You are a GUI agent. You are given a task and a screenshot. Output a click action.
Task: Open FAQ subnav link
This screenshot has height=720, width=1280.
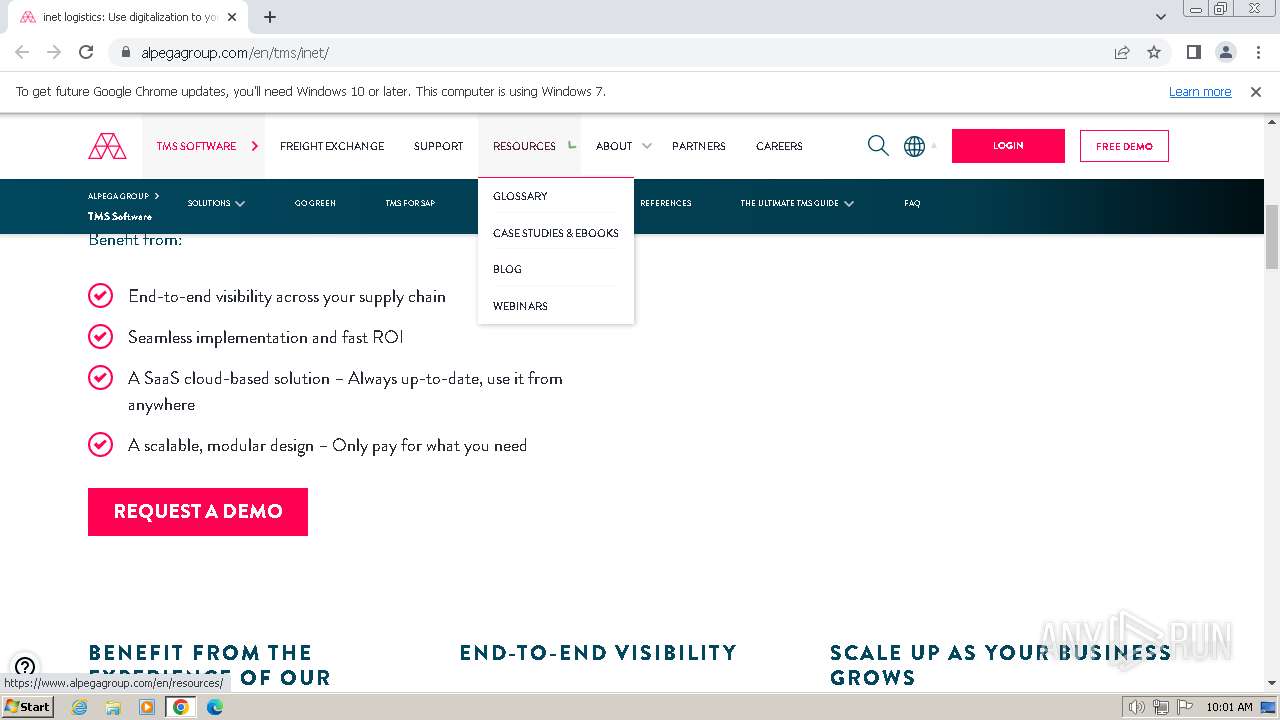pyautogui.click(x=912, y=203)
